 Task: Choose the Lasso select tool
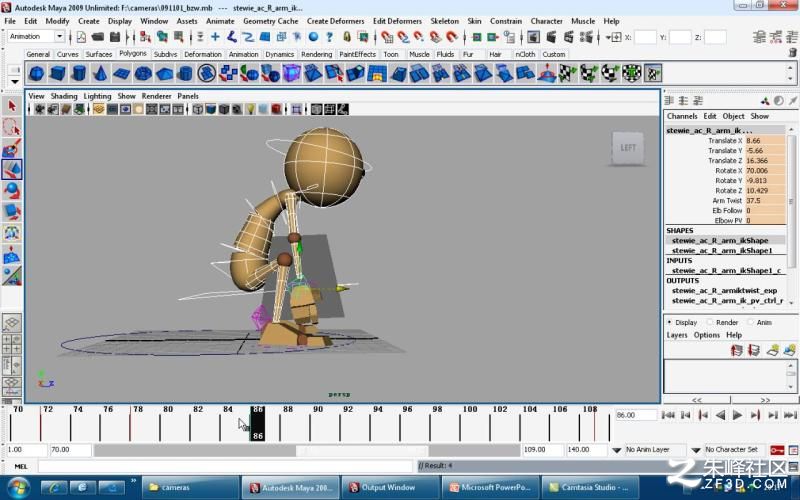[12, 127]
